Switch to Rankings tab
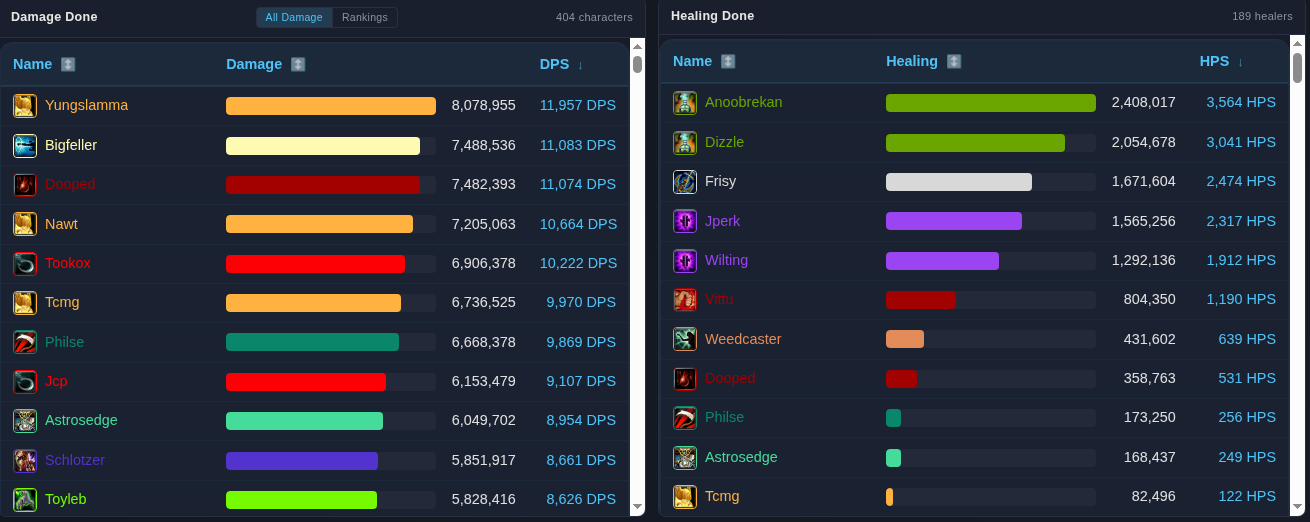The height and width of the screenshot is (522, 1310). coord(365,17)
